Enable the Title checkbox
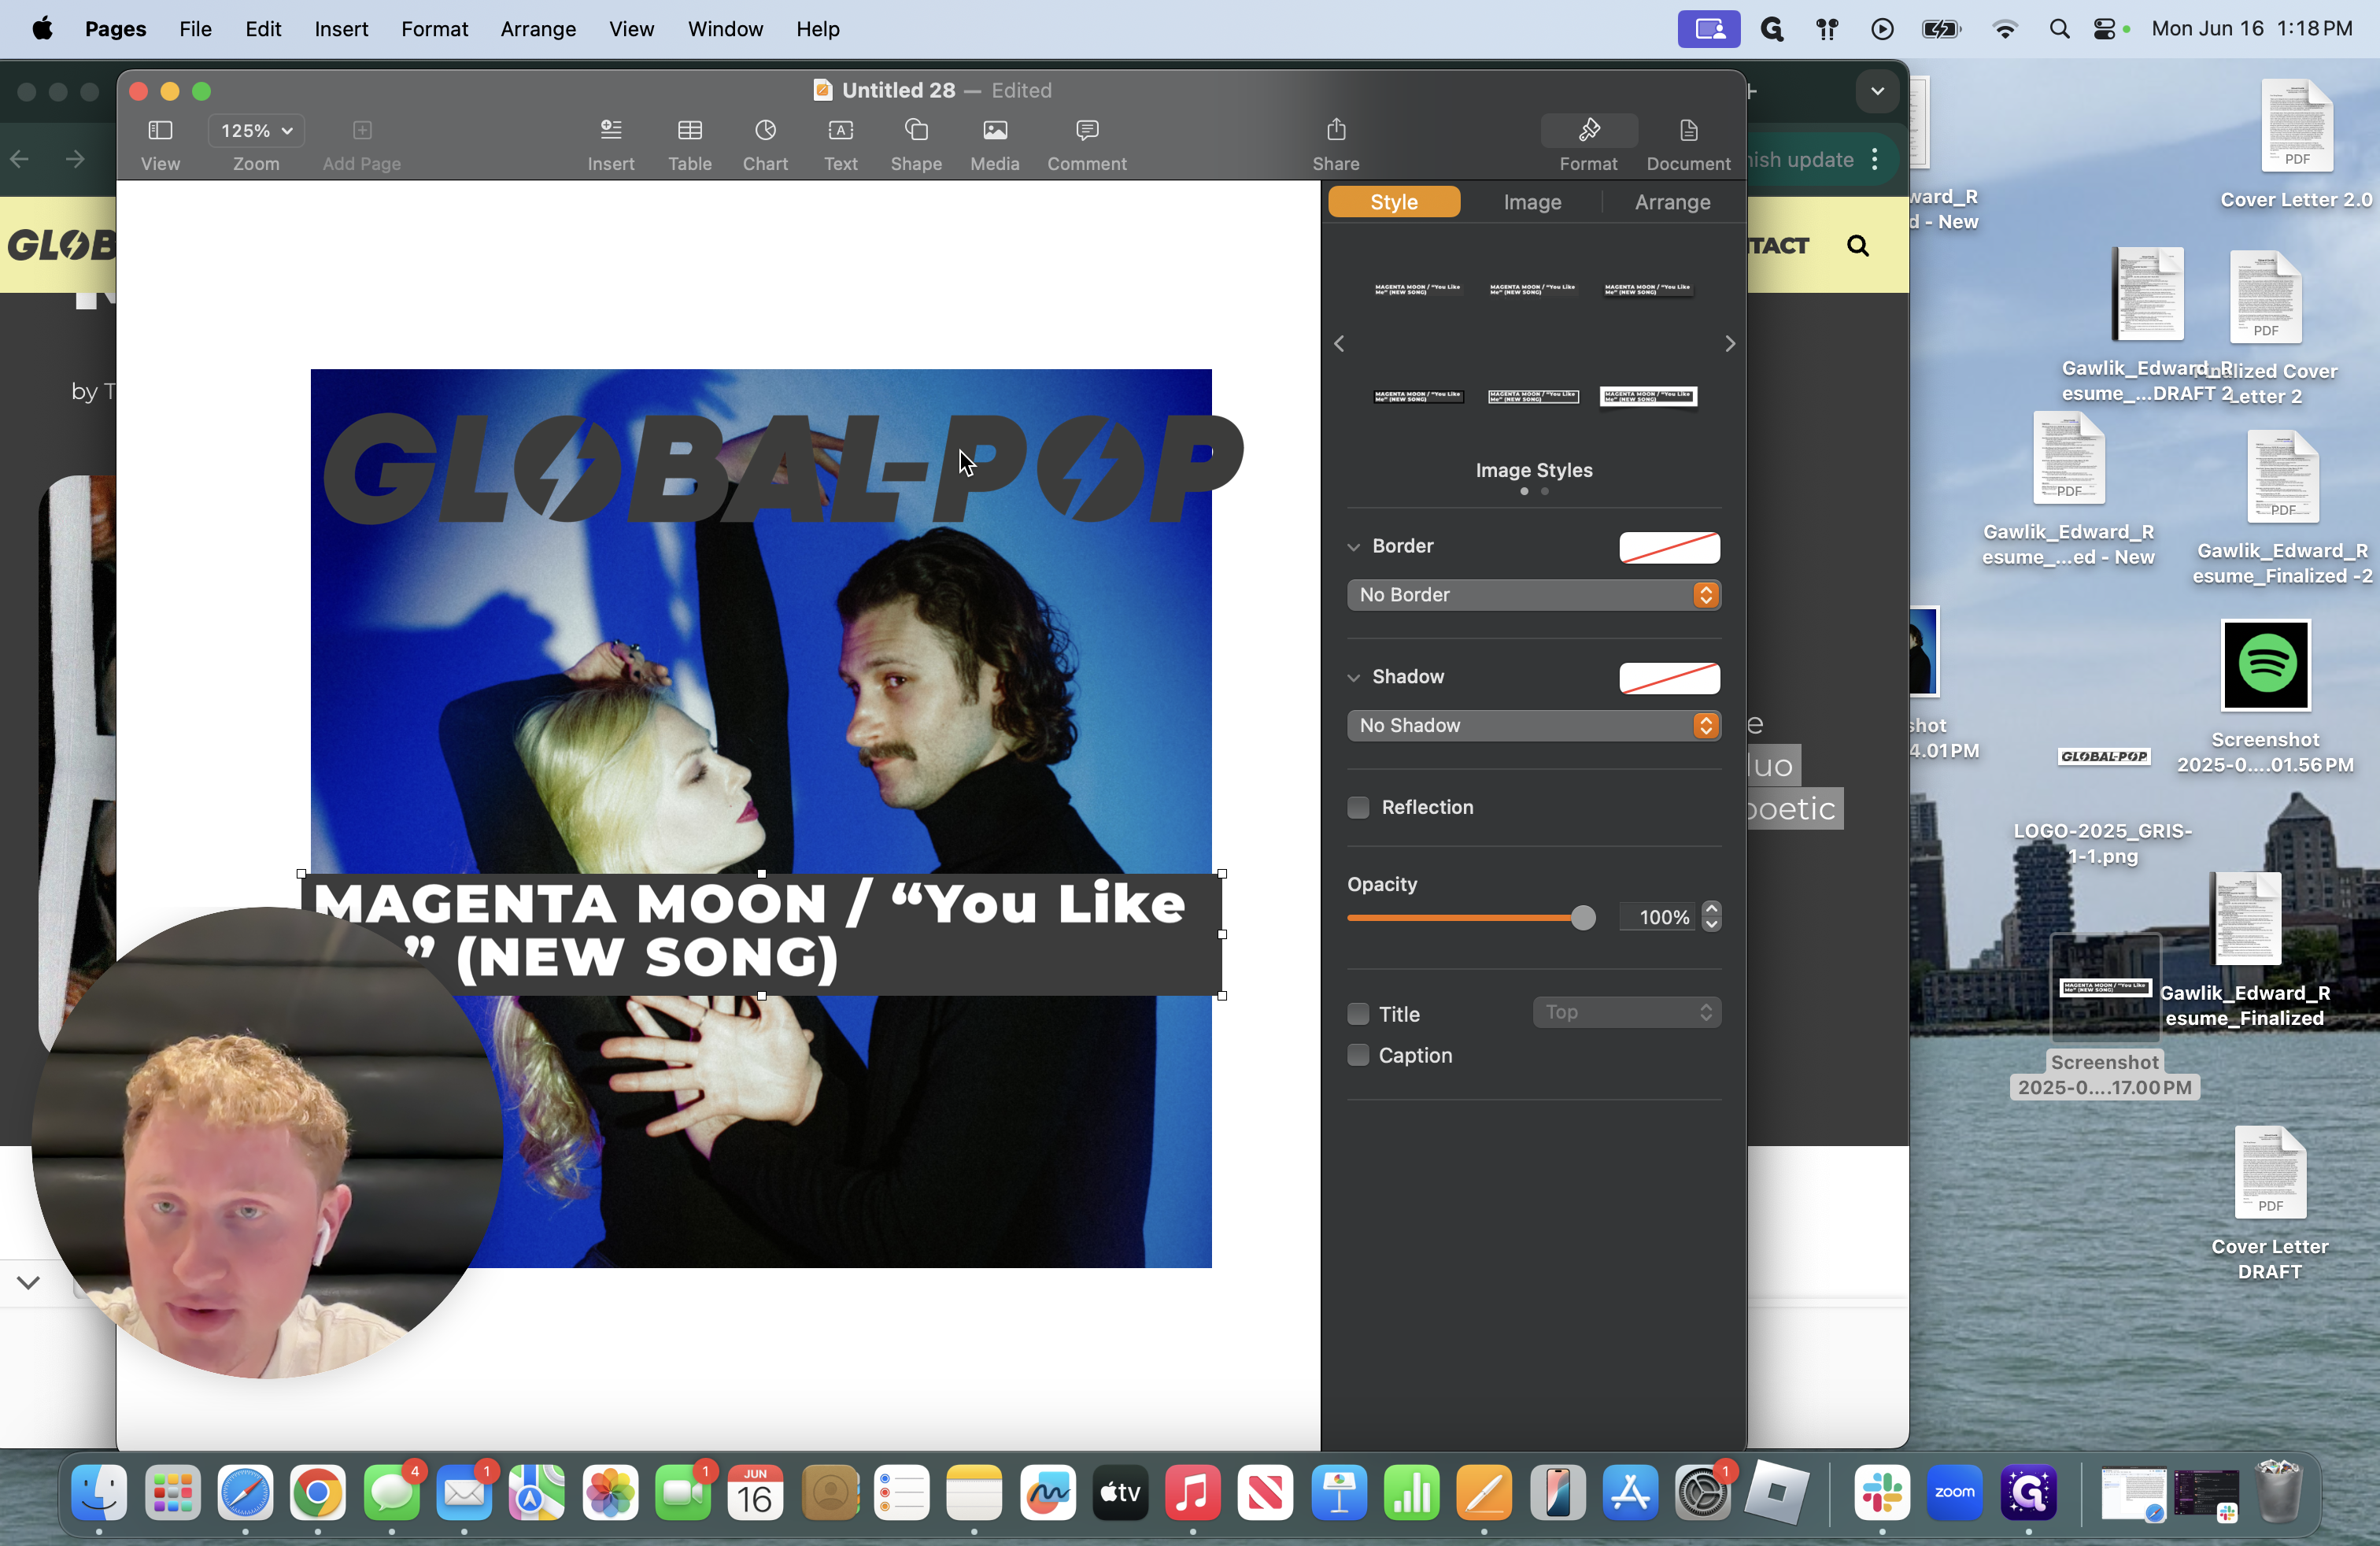The image size is (2380, 1546). (x=1358, y=1014)
